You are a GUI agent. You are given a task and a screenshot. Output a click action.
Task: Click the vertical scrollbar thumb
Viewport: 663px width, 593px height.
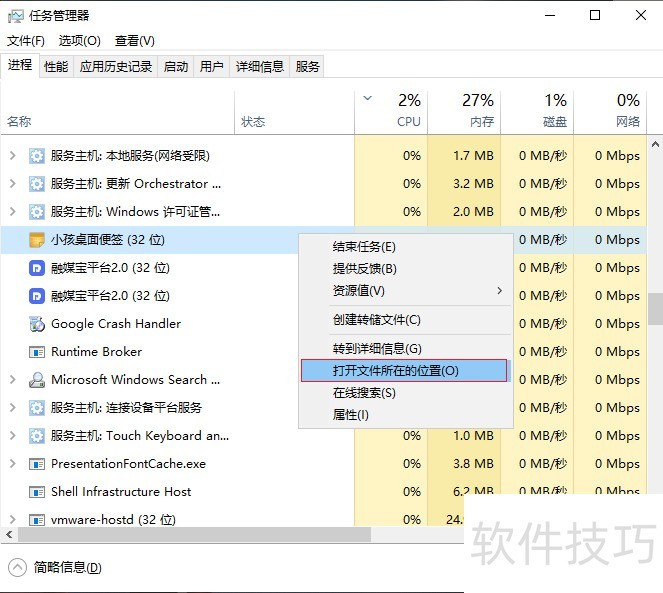click(655, 309)
